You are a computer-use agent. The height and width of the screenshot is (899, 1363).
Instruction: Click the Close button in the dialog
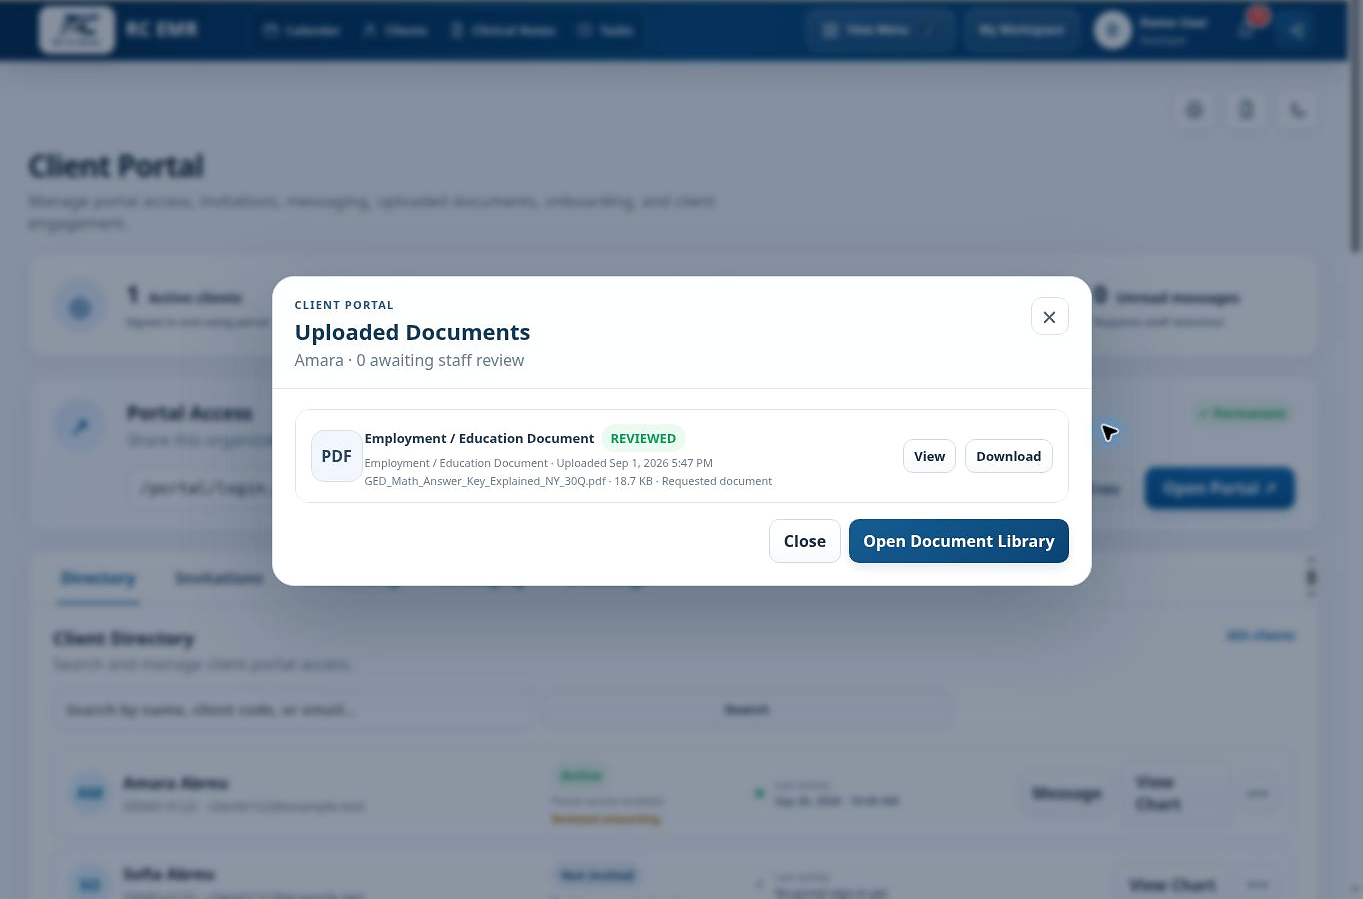click(x=805, y=541)
